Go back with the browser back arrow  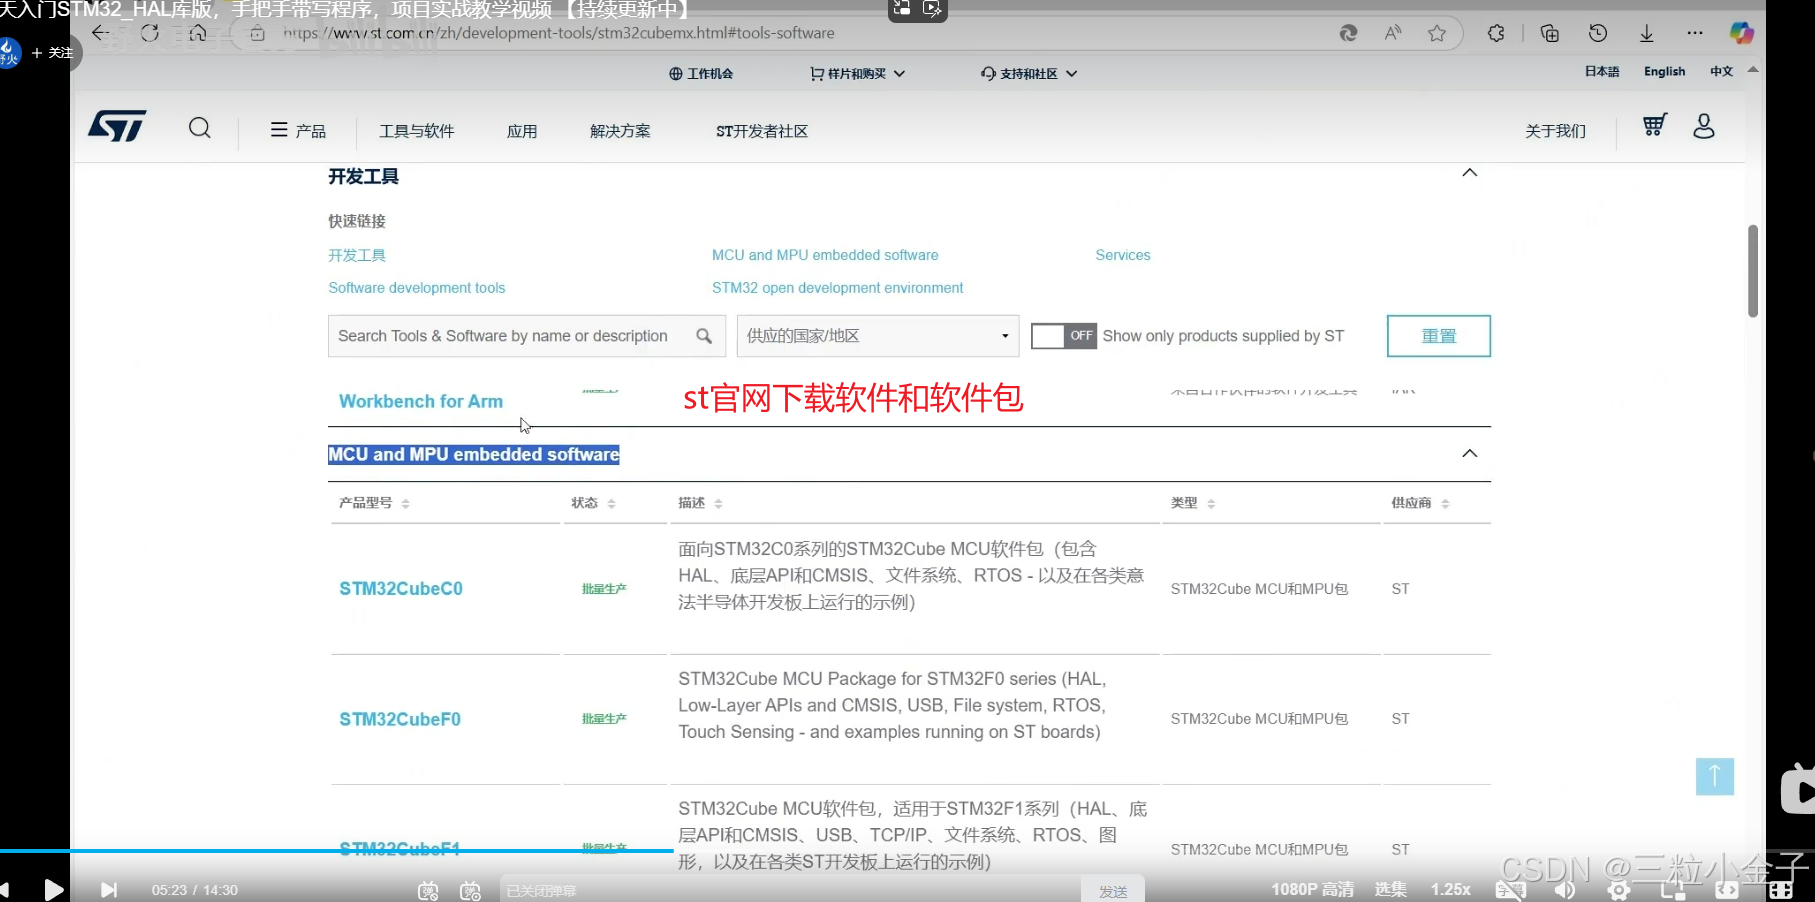tap(100, 33)
